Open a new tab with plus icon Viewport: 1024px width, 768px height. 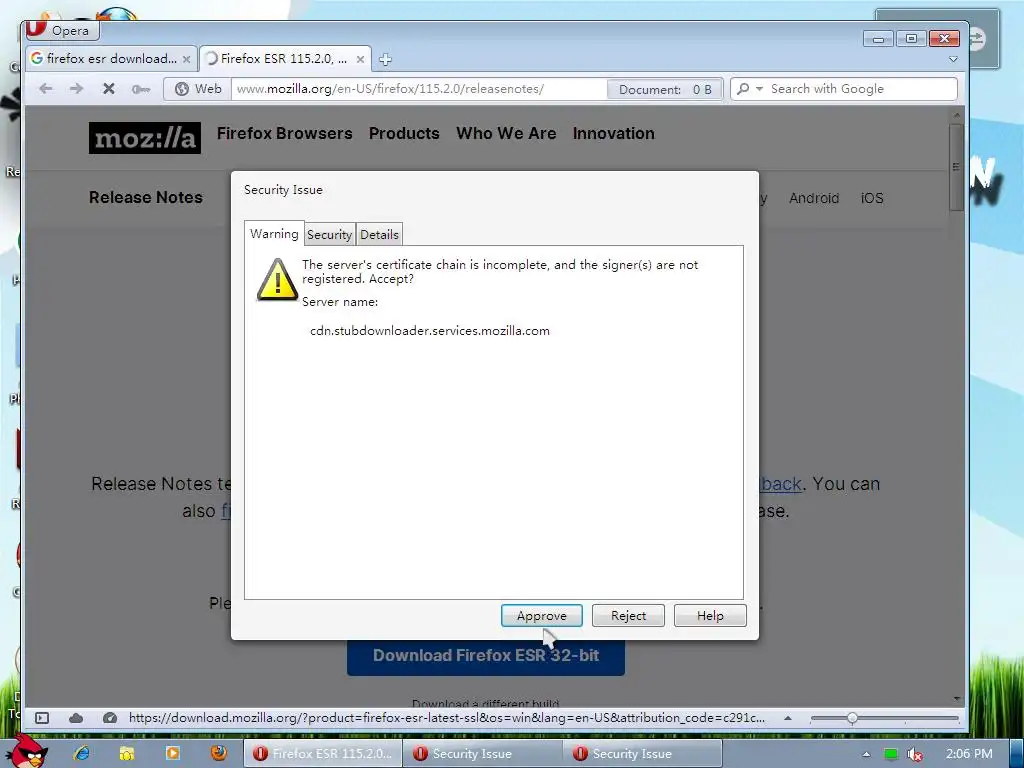tap(385, 59)
